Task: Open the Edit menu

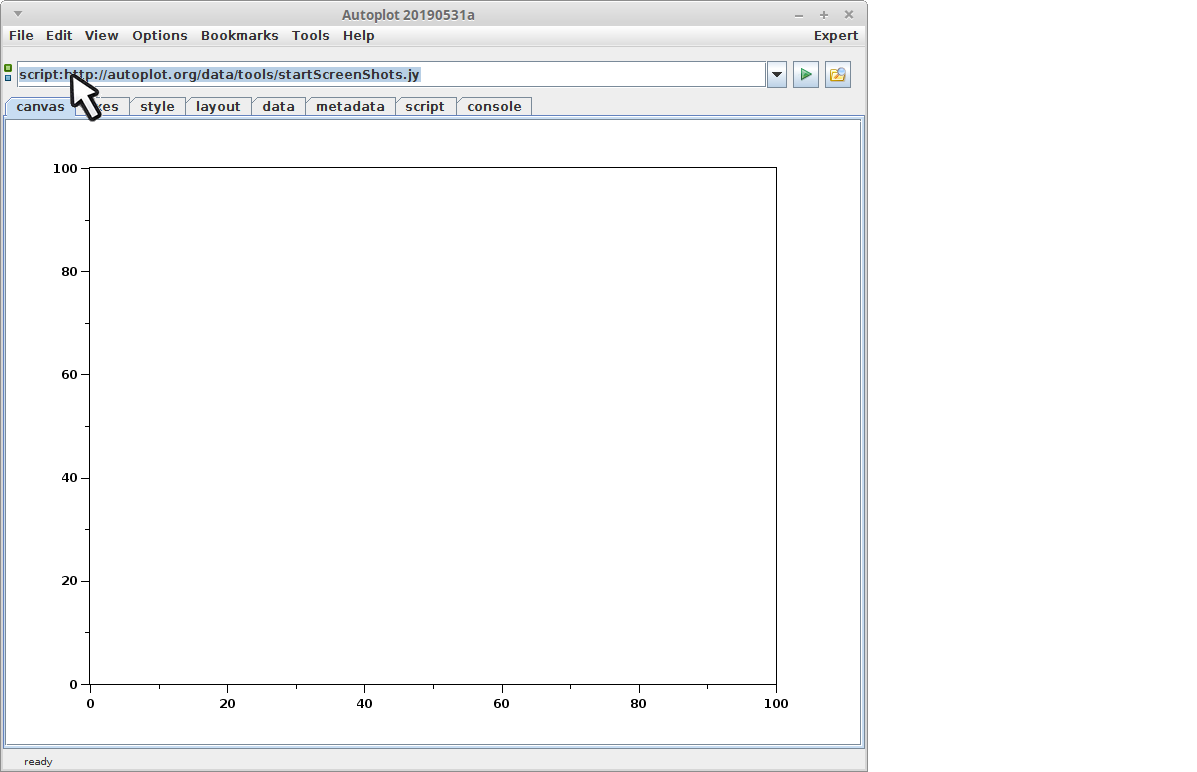Action: pos(59,36)
